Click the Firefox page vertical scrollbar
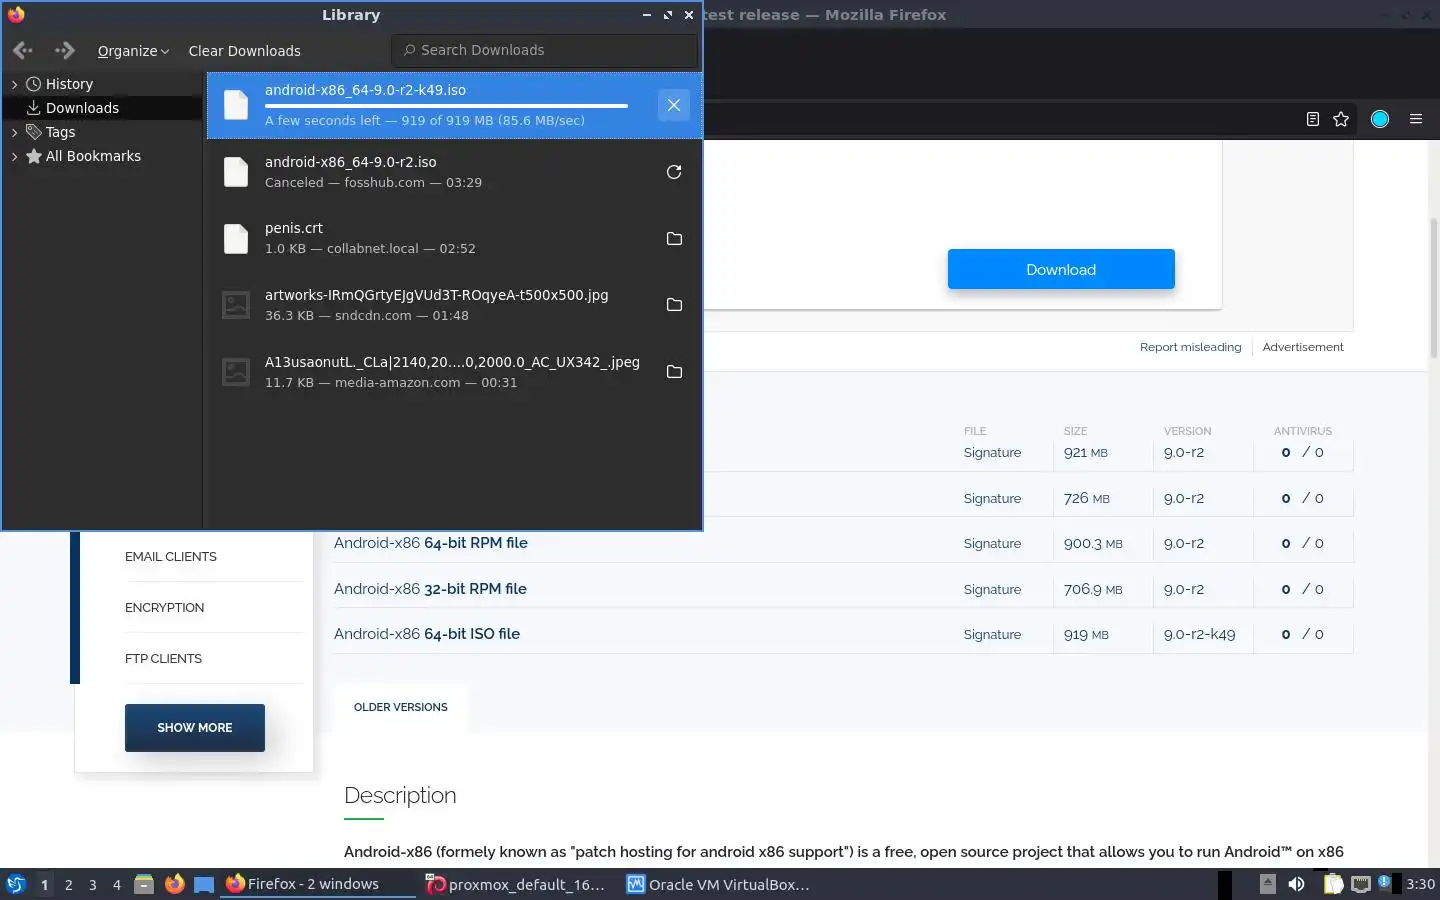The width and height of the screenshot is (1440, 900). 1434,288
